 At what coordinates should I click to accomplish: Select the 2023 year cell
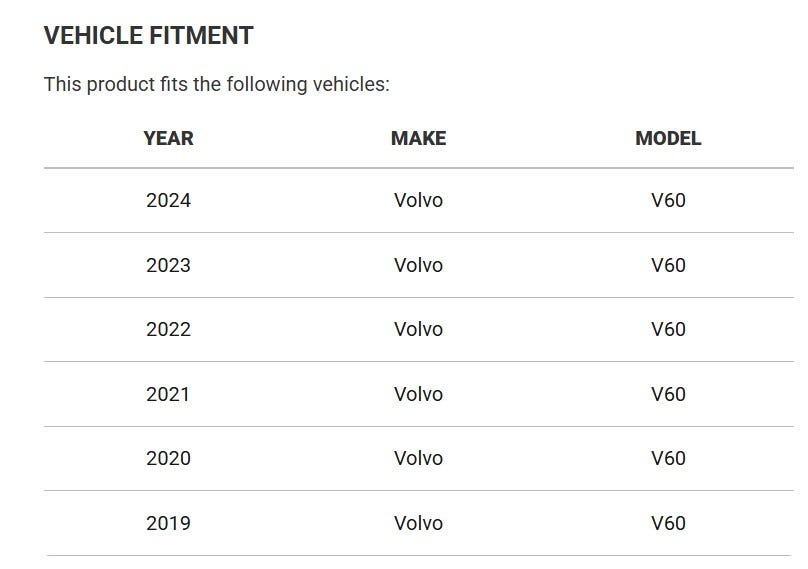coord(169,265)
